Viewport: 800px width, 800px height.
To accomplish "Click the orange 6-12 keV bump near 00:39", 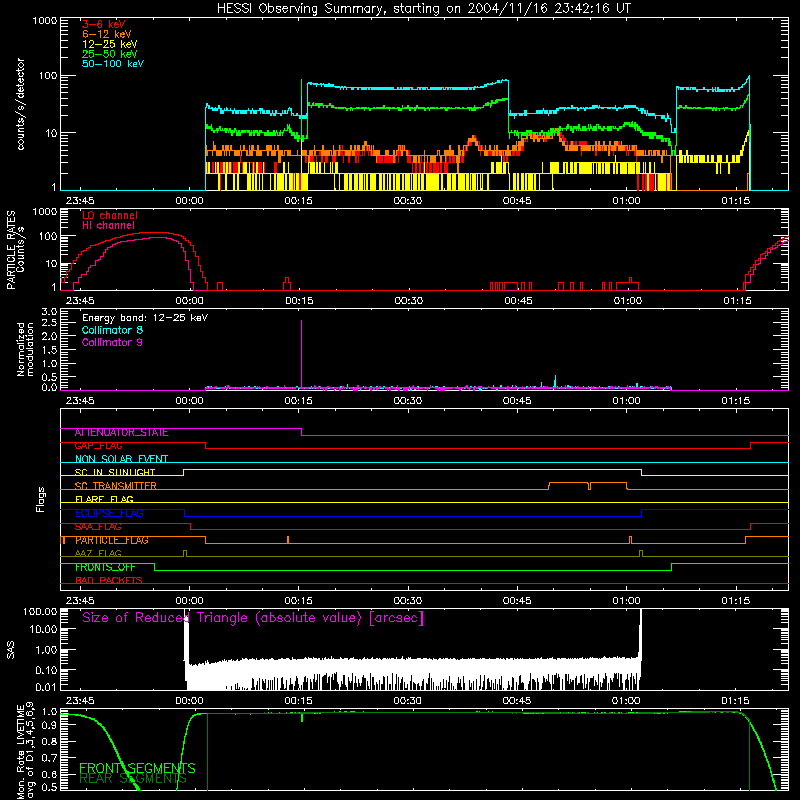I will coord(473,141).
